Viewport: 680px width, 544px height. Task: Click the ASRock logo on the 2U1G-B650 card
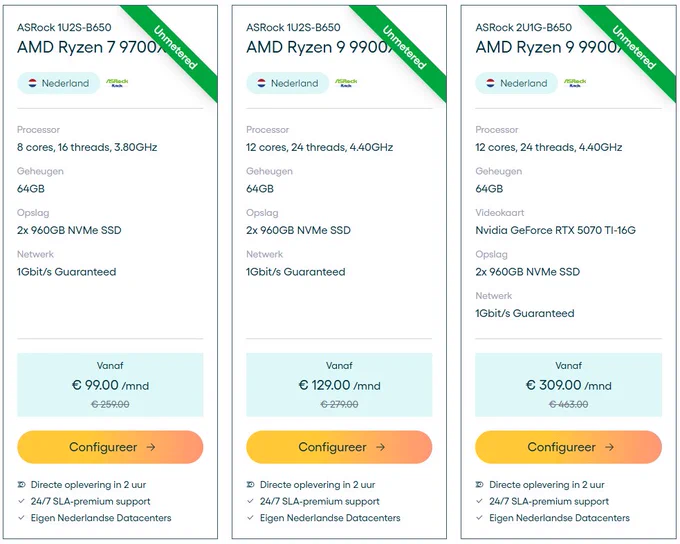click(x=575, y=82)
